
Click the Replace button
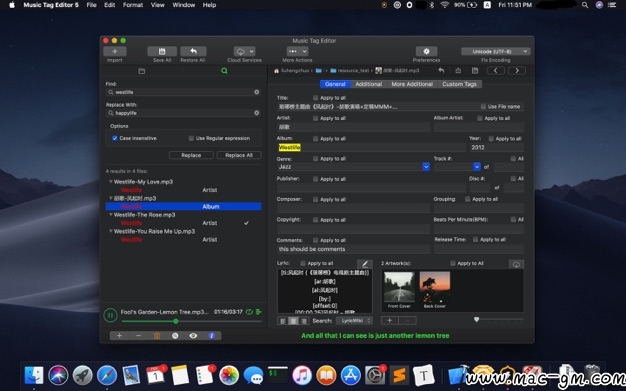pyautogui.click(x=191, y=155)
